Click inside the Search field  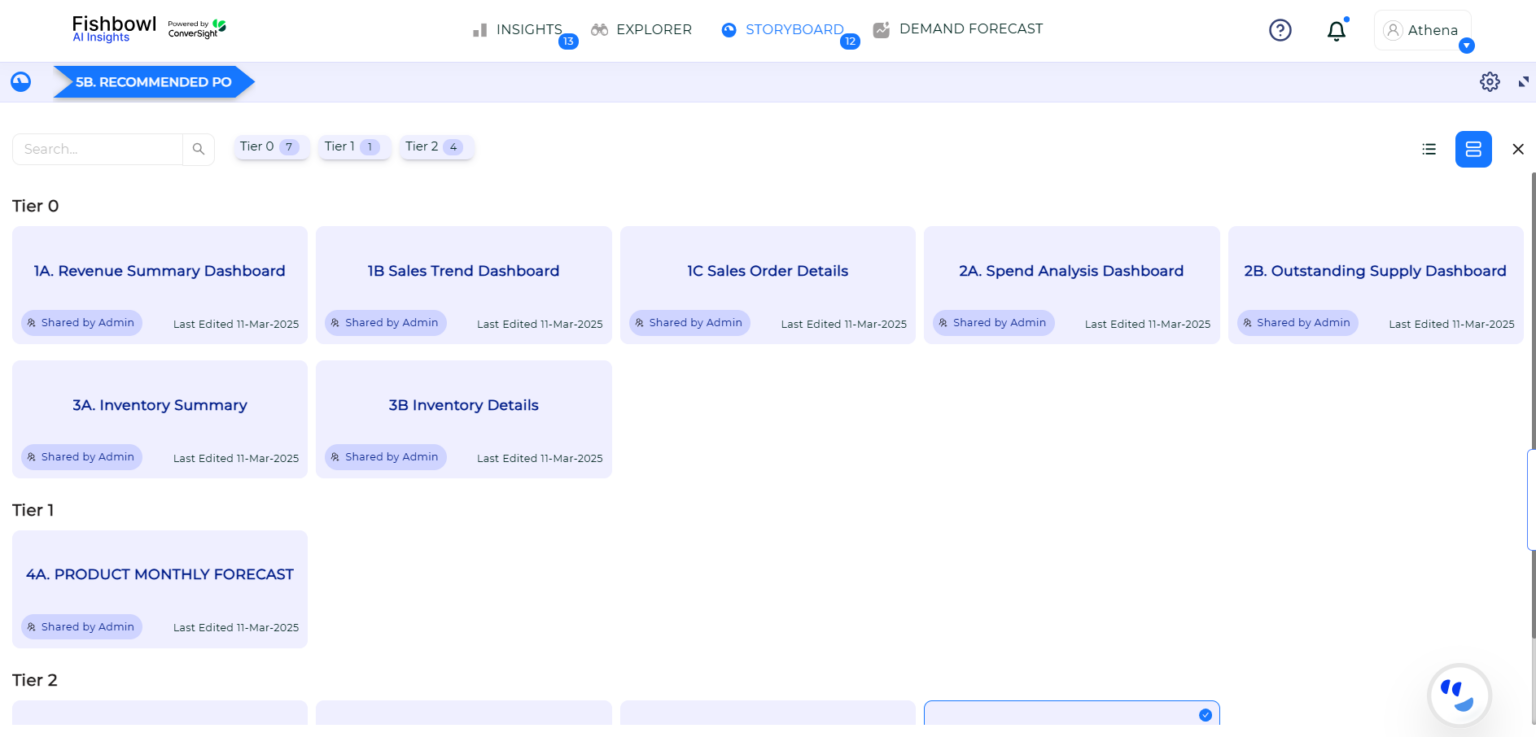[x=97, y=149]
